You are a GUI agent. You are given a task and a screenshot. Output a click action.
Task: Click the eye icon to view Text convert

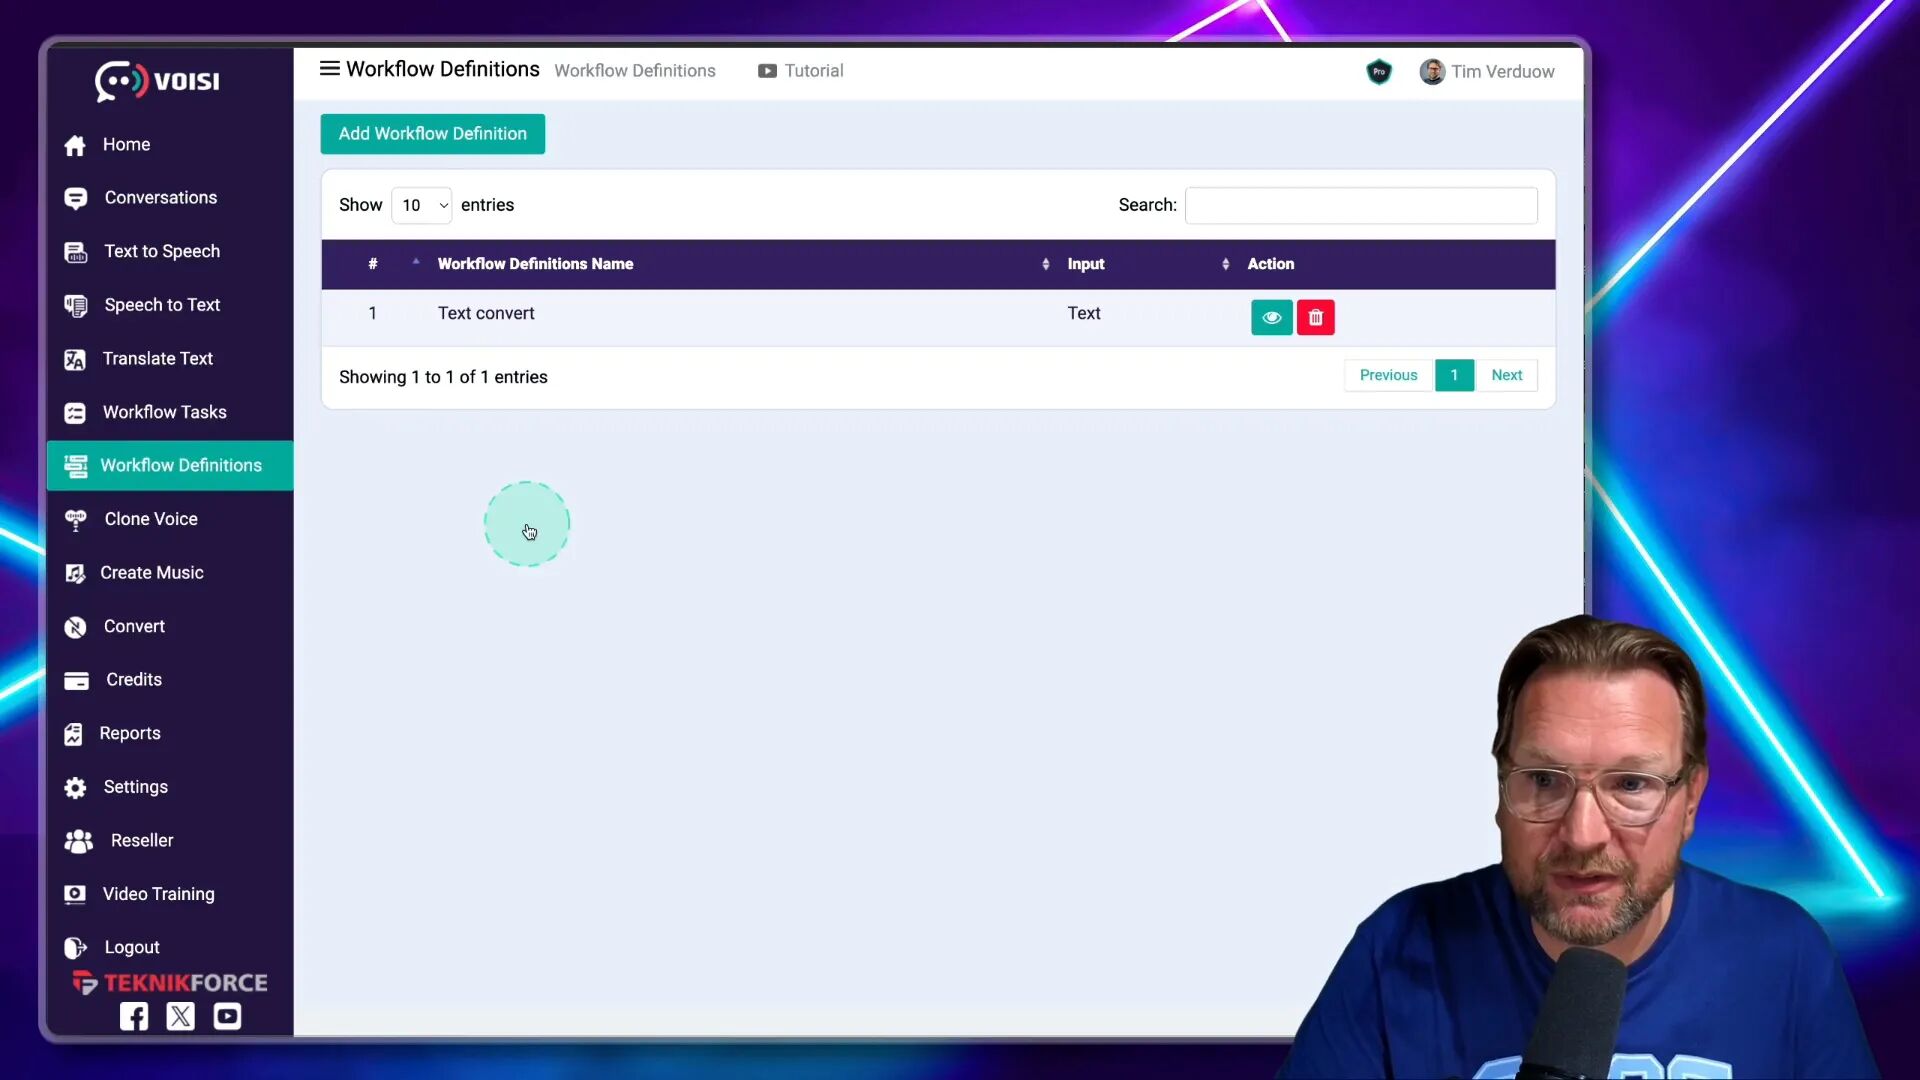click(1271, 316)
